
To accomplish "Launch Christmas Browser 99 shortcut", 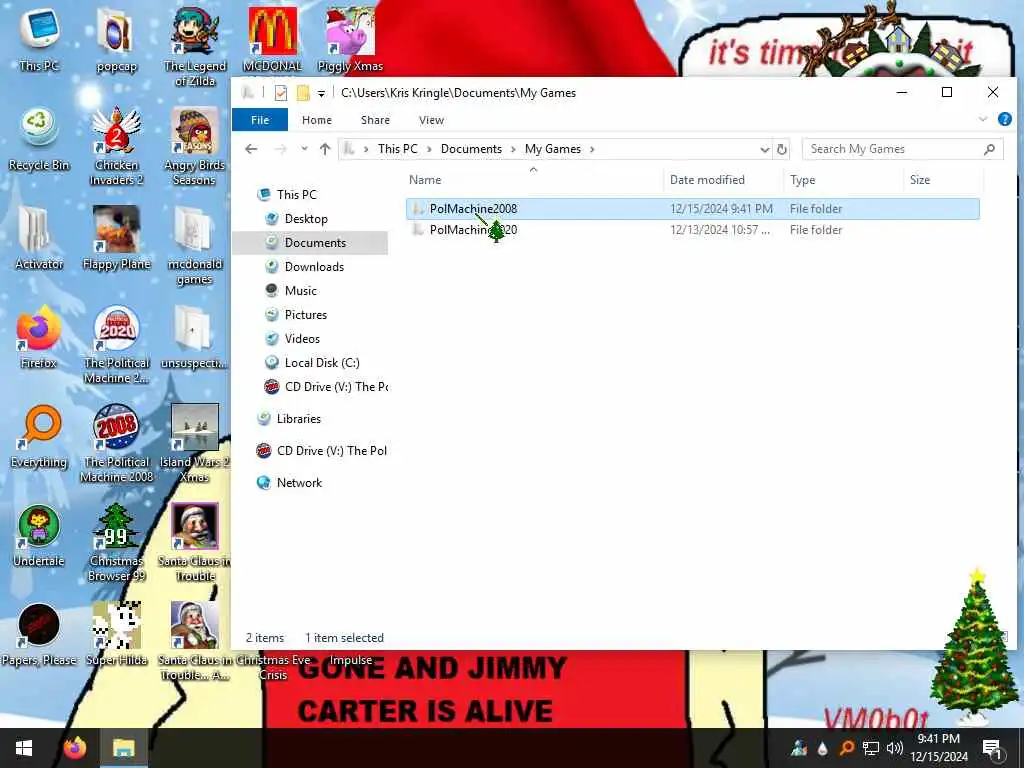I will click(x=116, y=542).
